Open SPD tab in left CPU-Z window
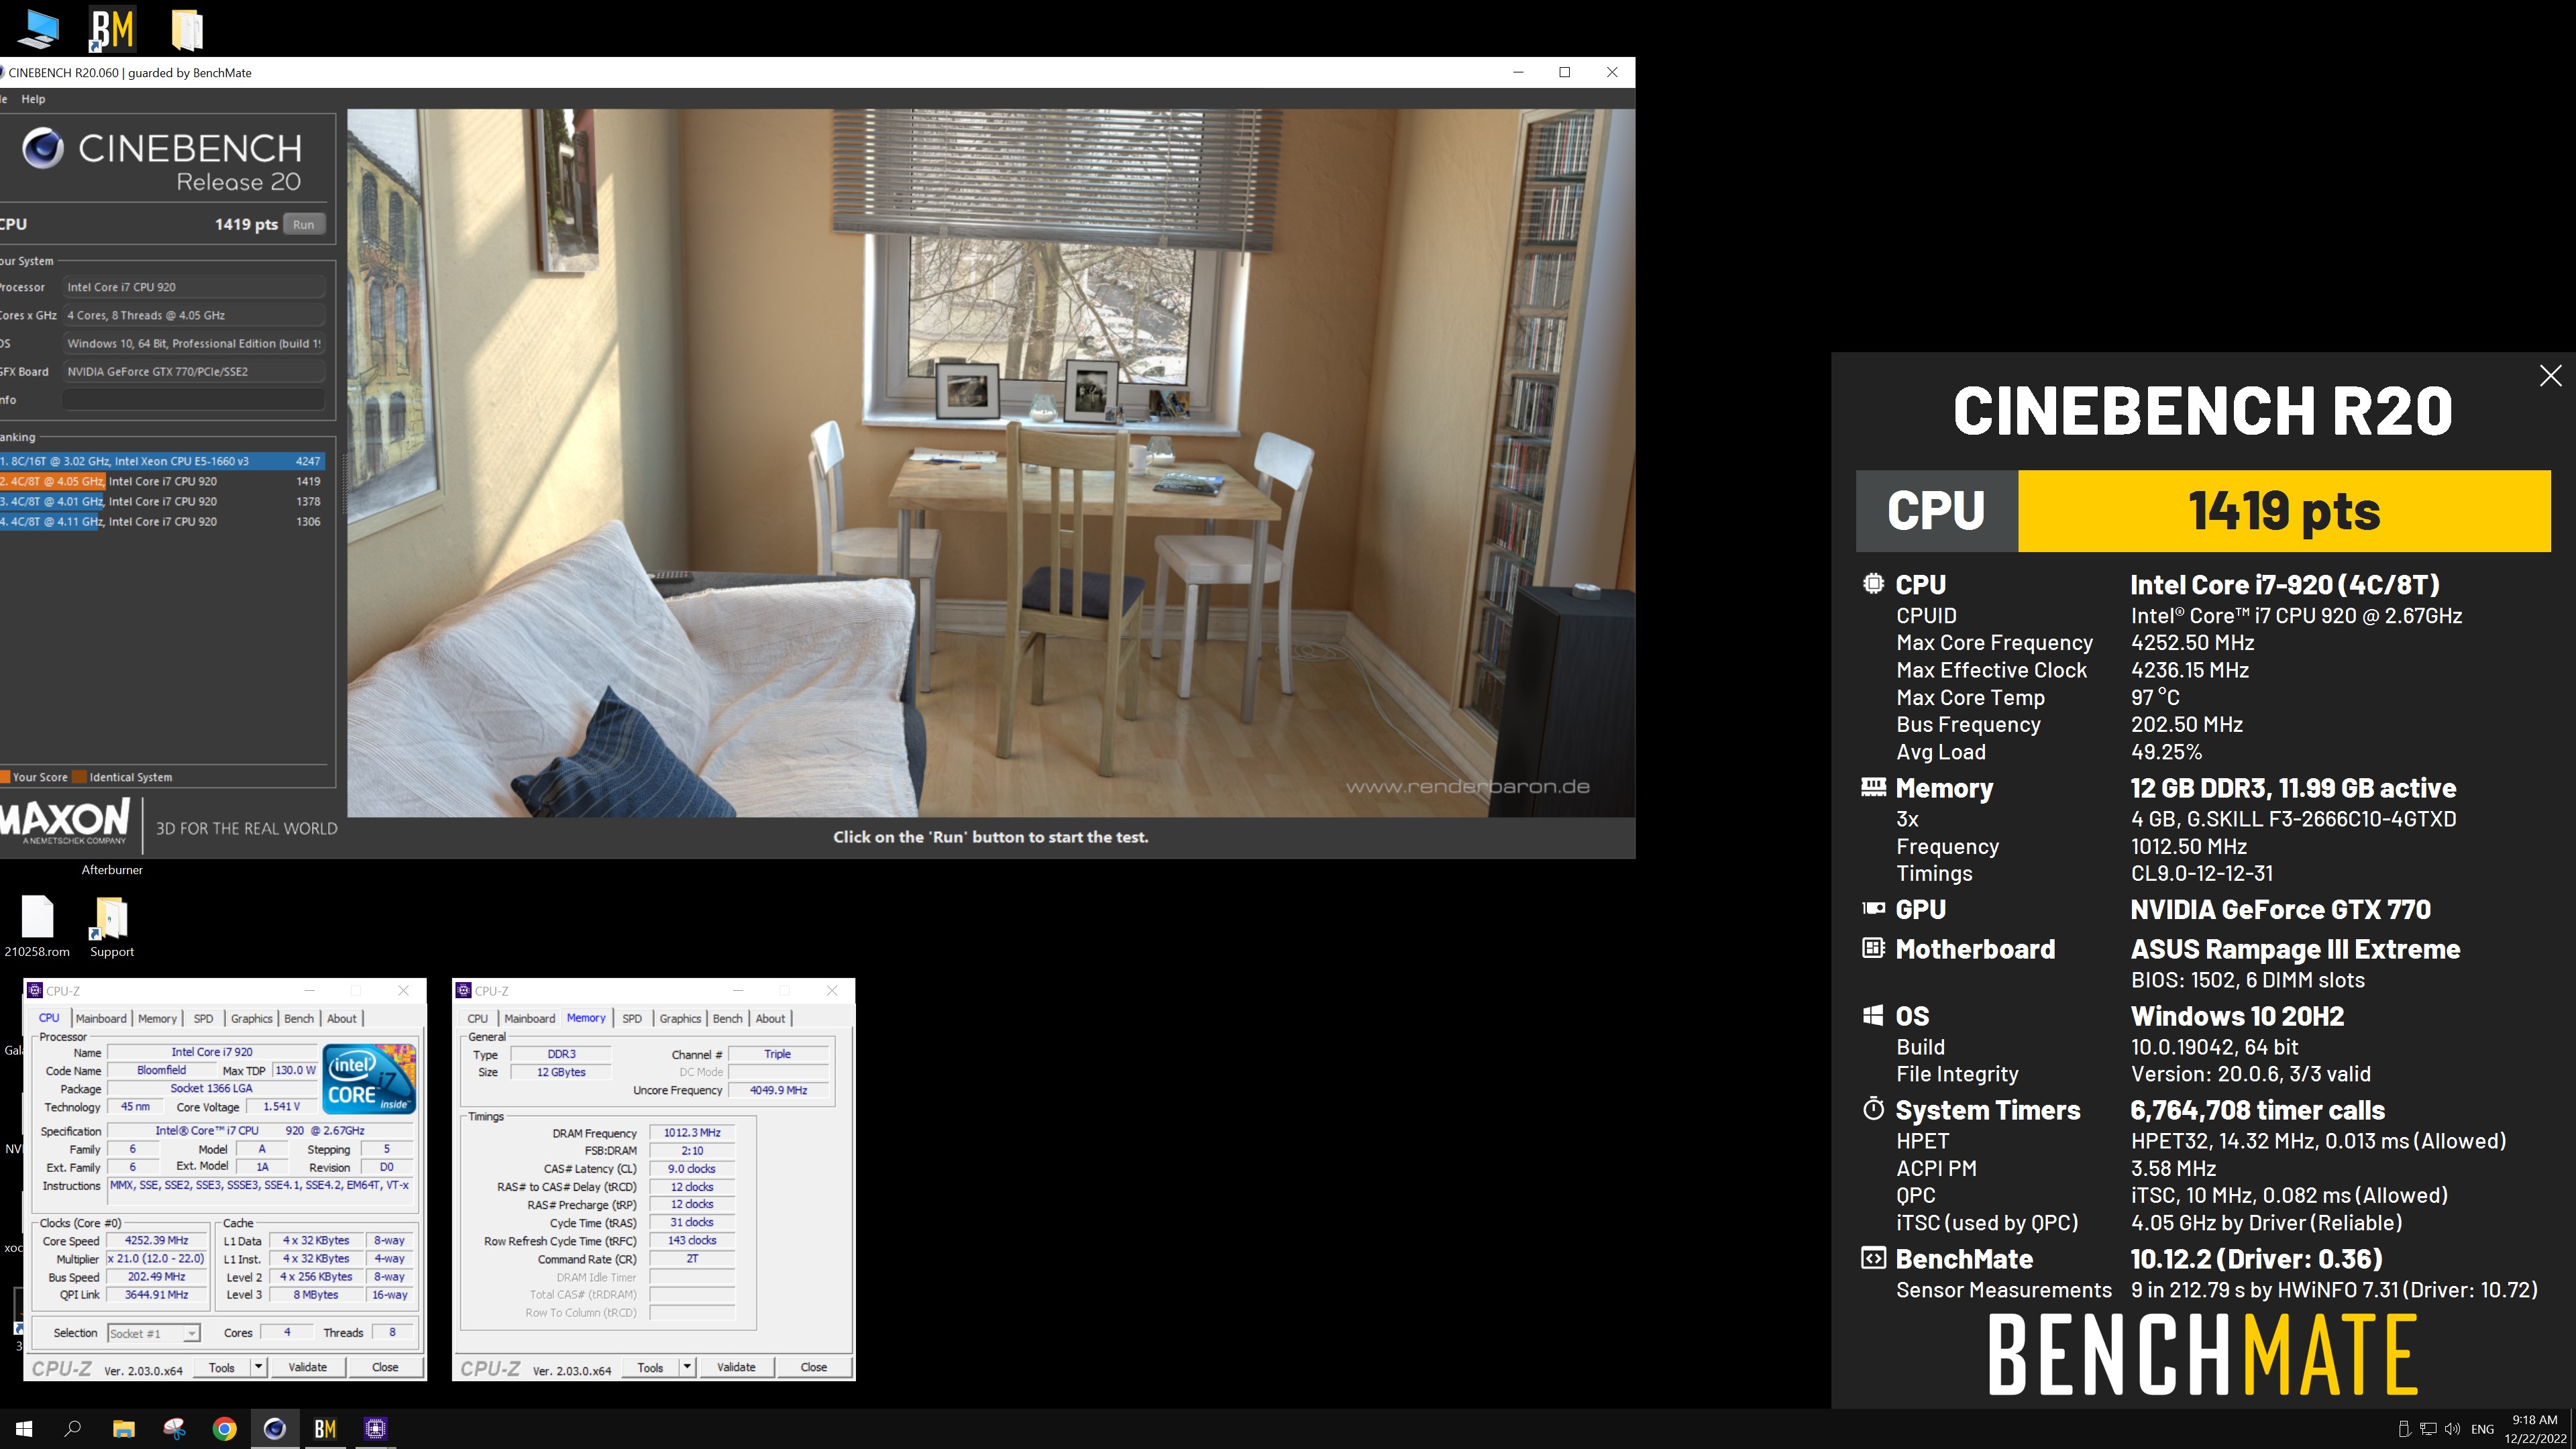The image size is (2576, 1449). tap(203, 1018)
